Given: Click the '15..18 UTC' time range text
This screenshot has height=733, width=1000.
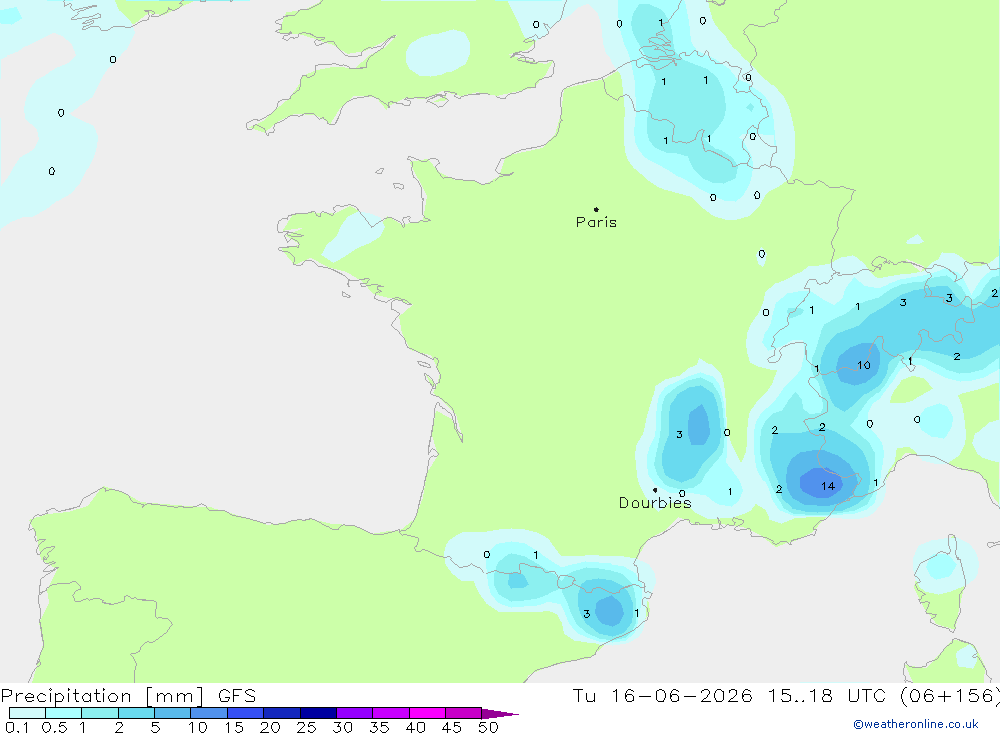Looking at the screenshot, I should pos(827,695).
